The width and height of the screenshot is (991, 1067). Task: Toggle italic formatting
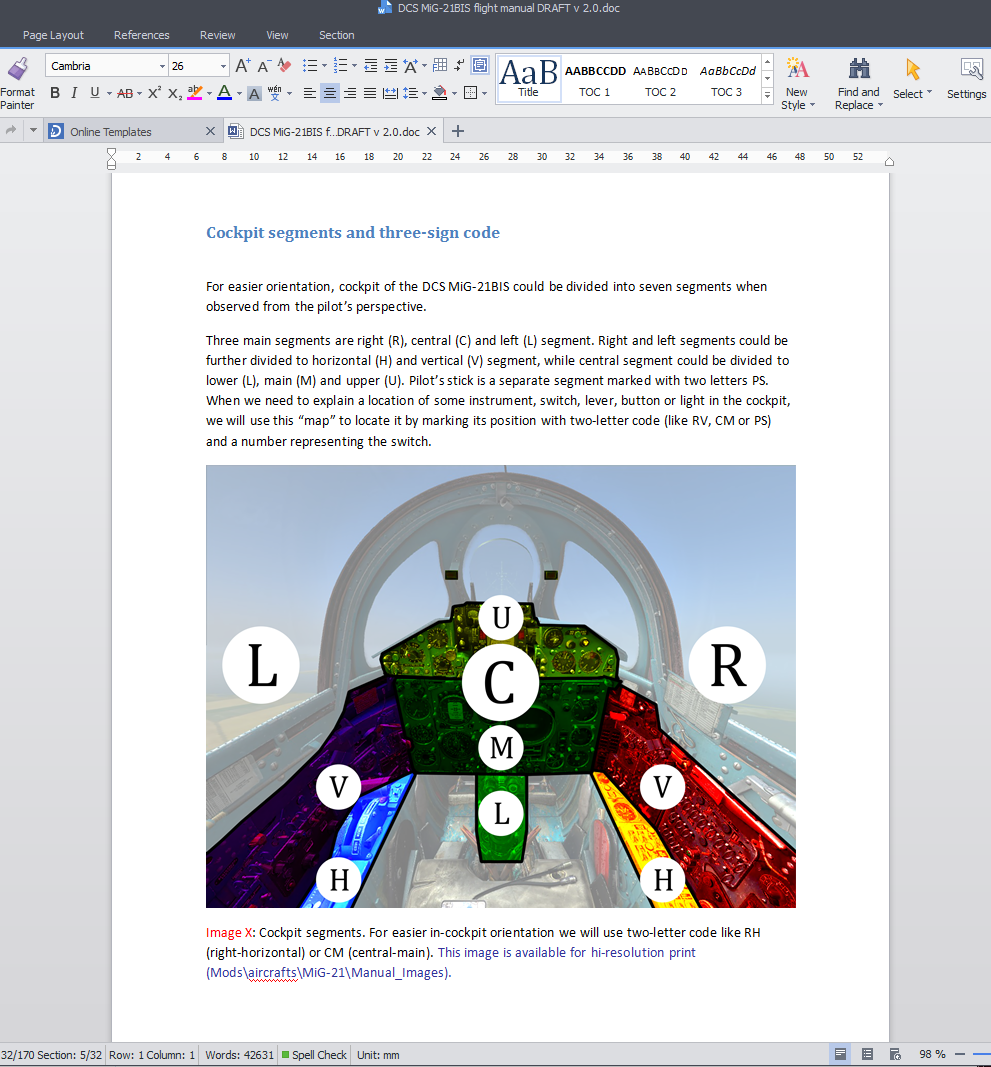(x=74, y=93)
